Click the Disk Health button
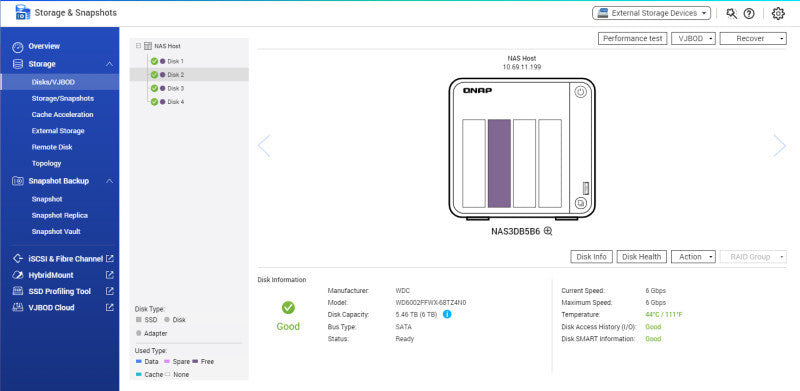The height and width of the screenshot is (391, 800). pyautogui.click(x=642, y=257)
